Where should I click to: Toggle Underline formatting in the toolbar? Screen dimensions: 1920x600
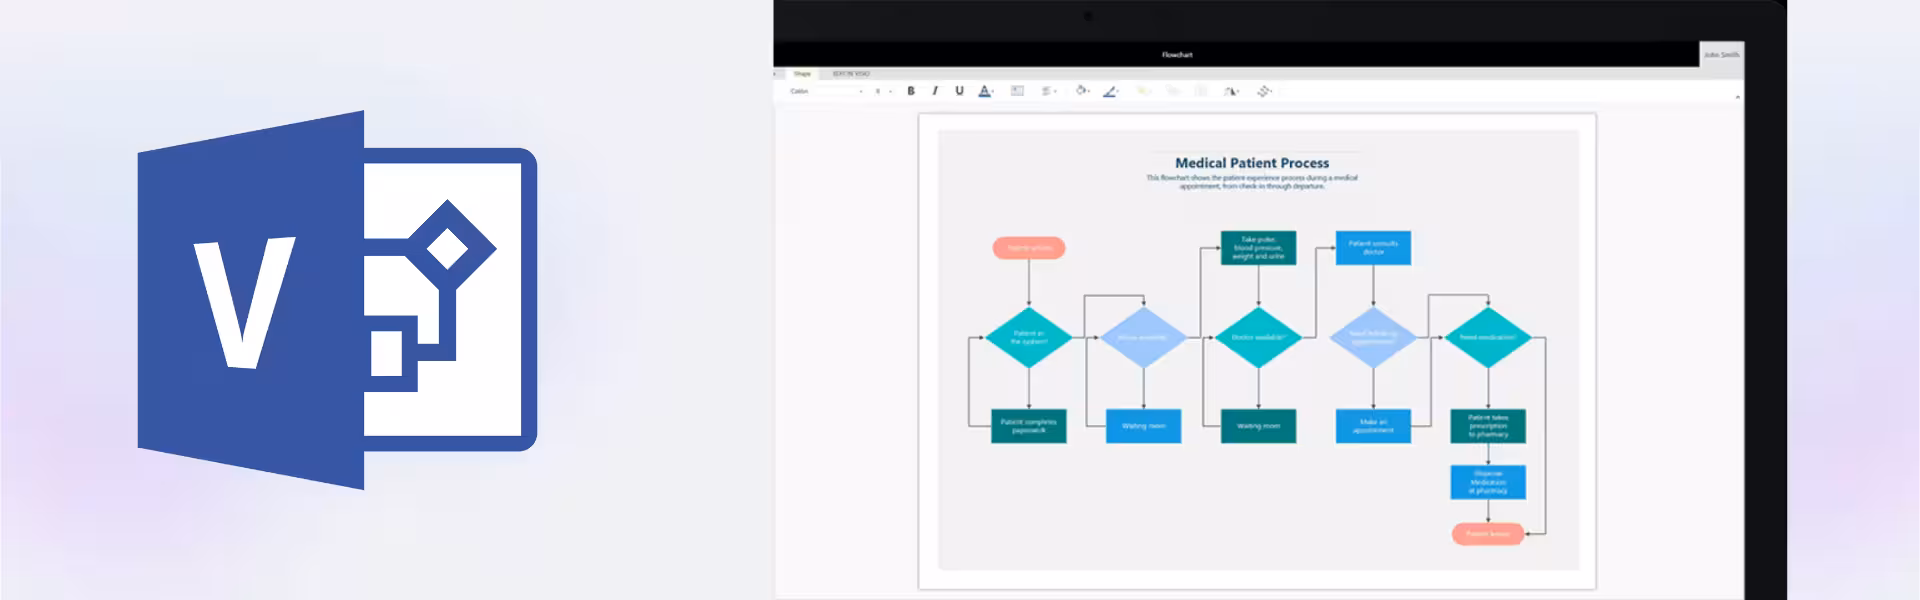tap(959, 91)
